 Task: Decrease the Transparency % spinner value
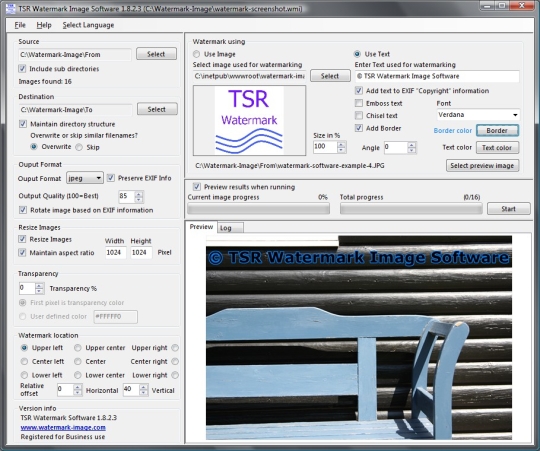[40, 291]
